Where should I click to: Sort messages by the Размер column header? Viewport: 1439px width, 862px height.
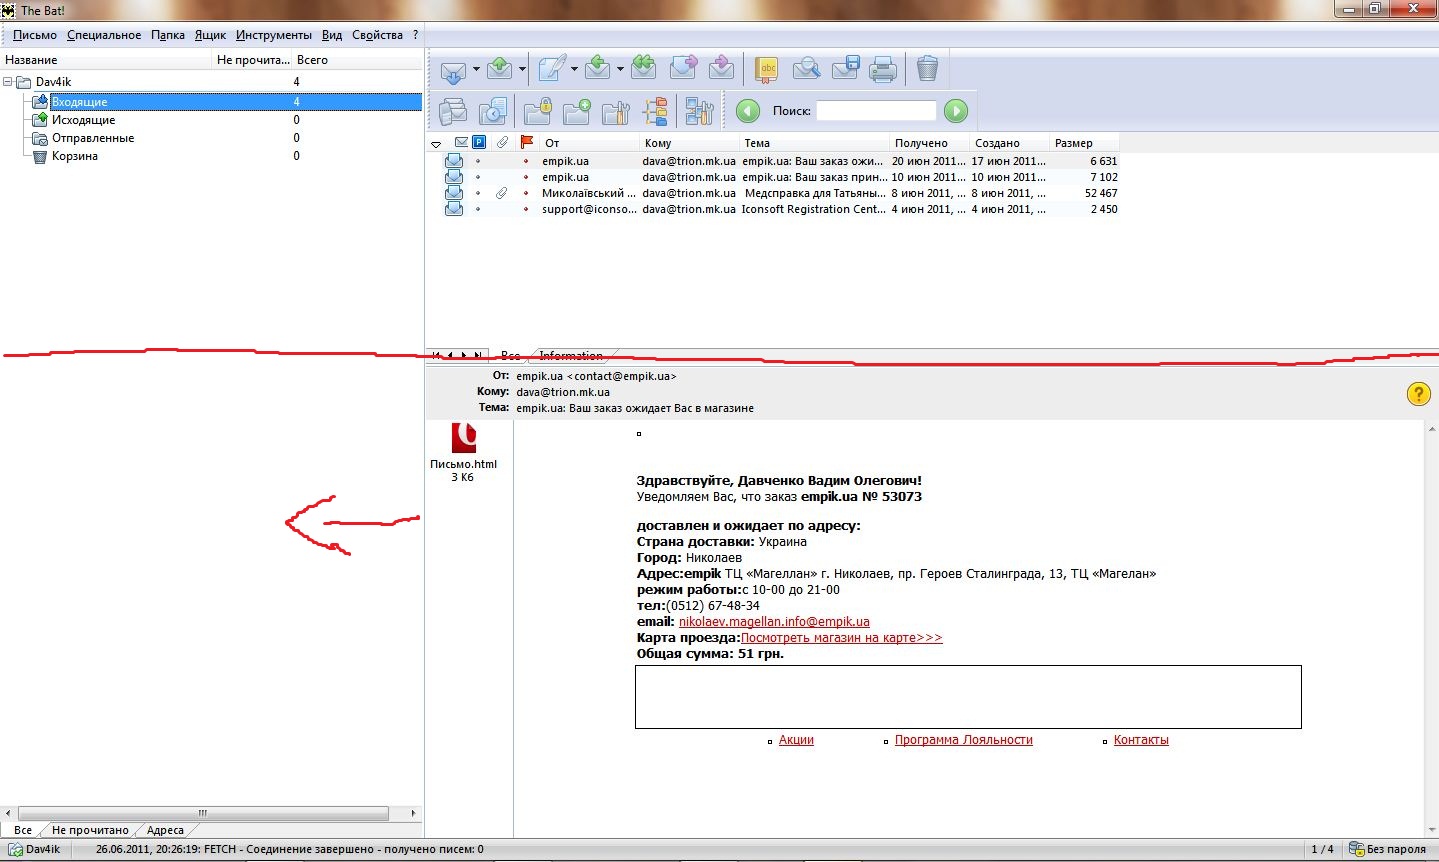(1086, 143)
